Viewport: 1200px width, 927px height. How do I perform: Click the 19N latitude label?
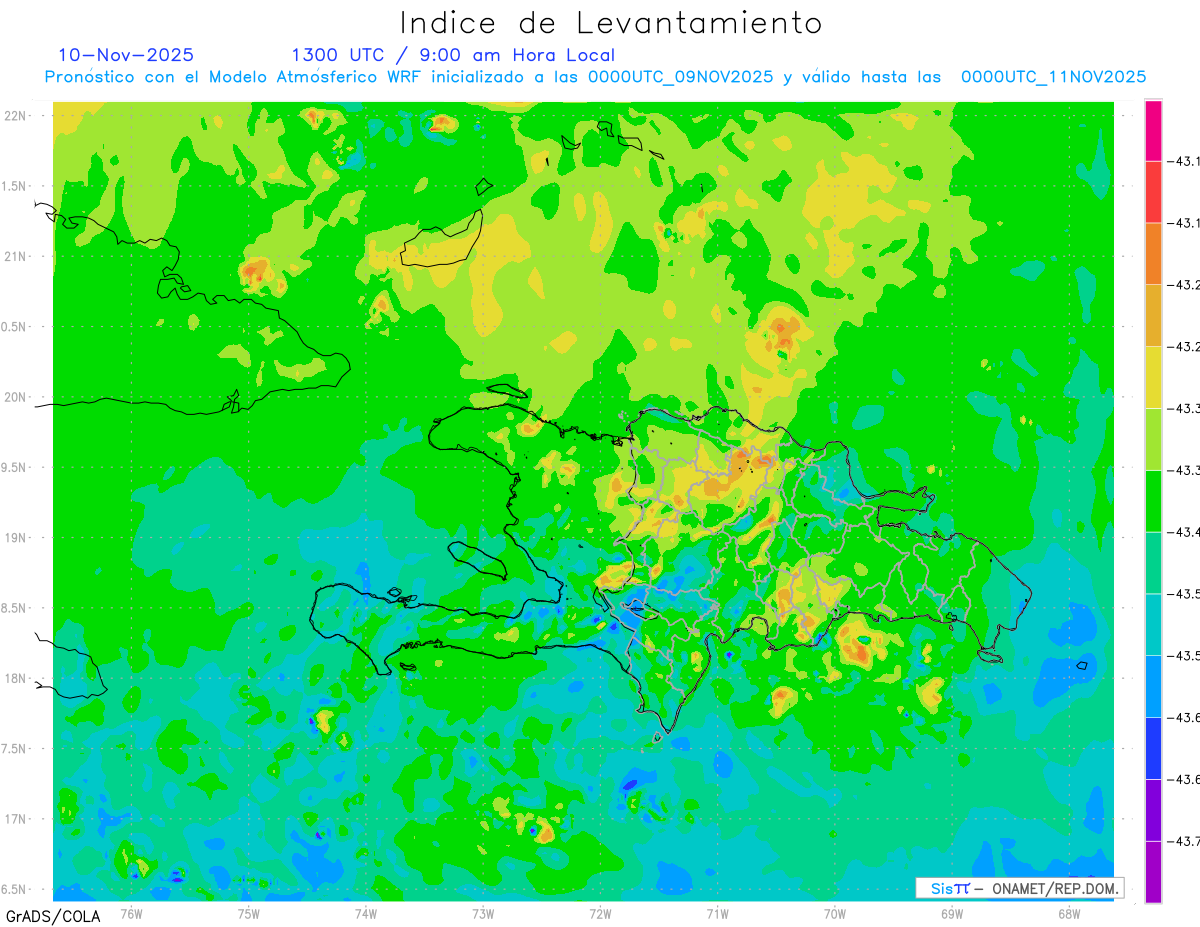tap(16, 537)
